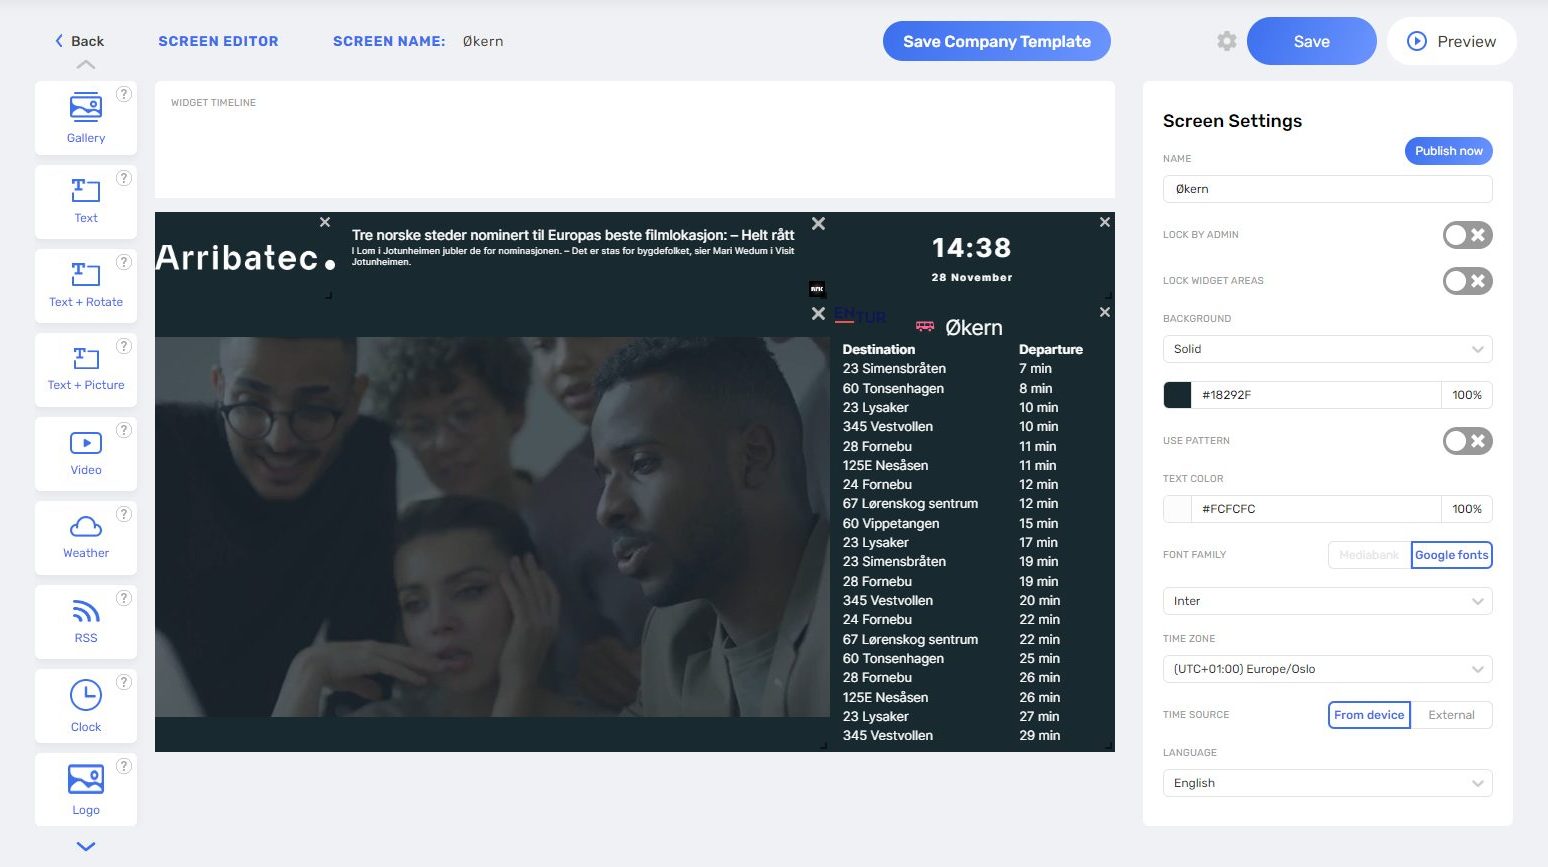Show help for Text + Rotate widget
The width and height of the screenshot is (1548, 867).
pos(124,262)
